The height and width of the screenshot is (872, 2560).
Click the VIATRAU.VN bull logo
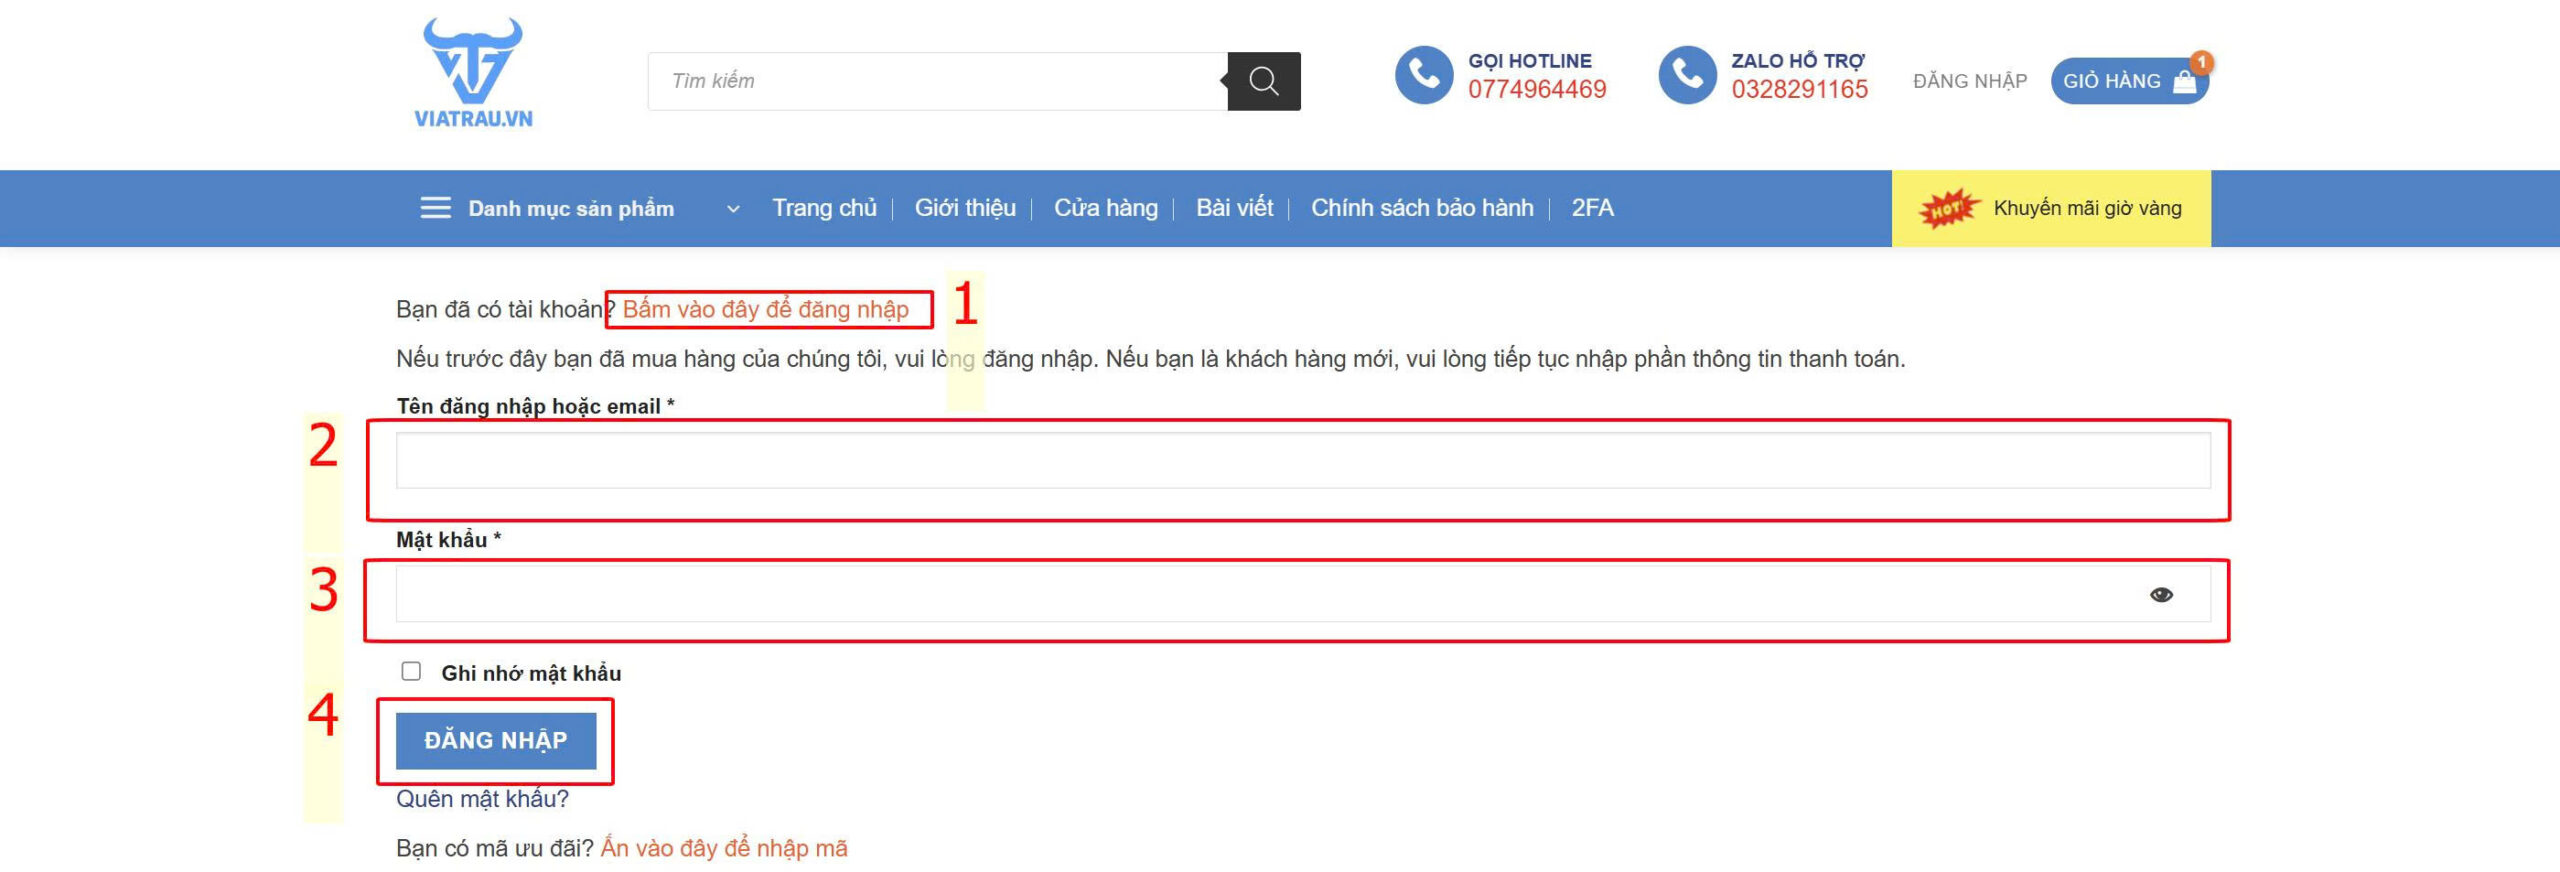point(473,73)
